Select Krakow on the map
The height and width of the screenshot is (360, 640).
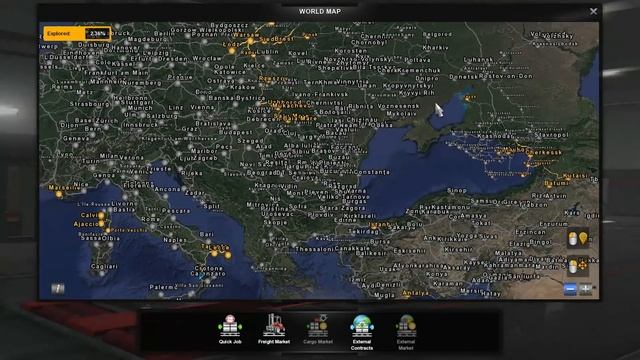tap(242, 87)
